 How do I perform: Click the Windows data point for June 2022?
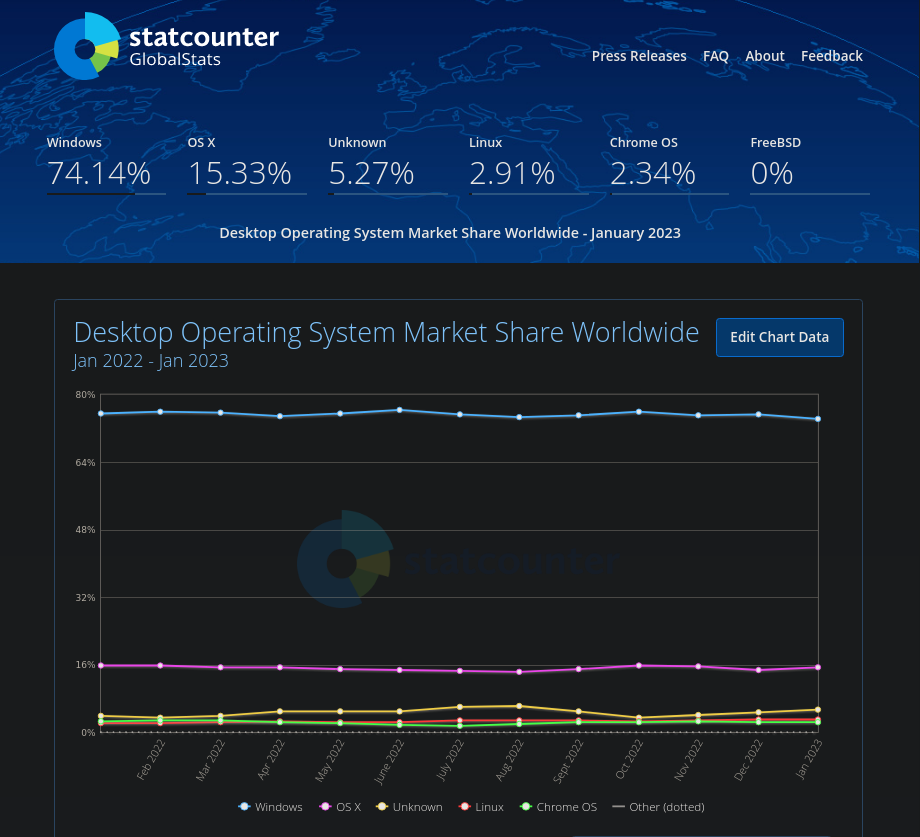(400, 410)
